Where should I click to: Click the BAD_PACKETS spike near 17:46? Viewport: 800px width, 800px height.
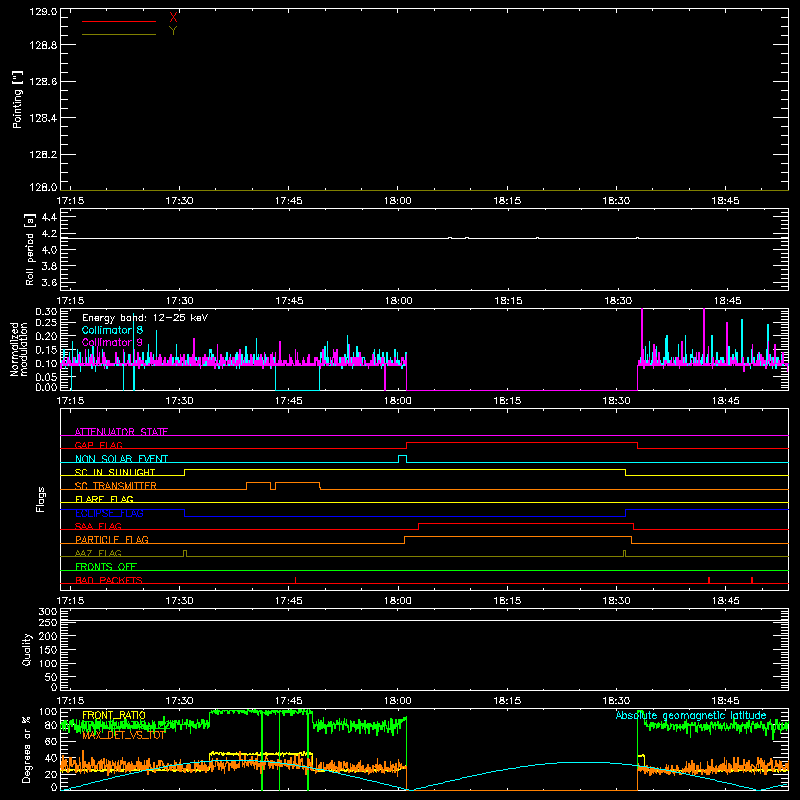[x=295, y=580]
